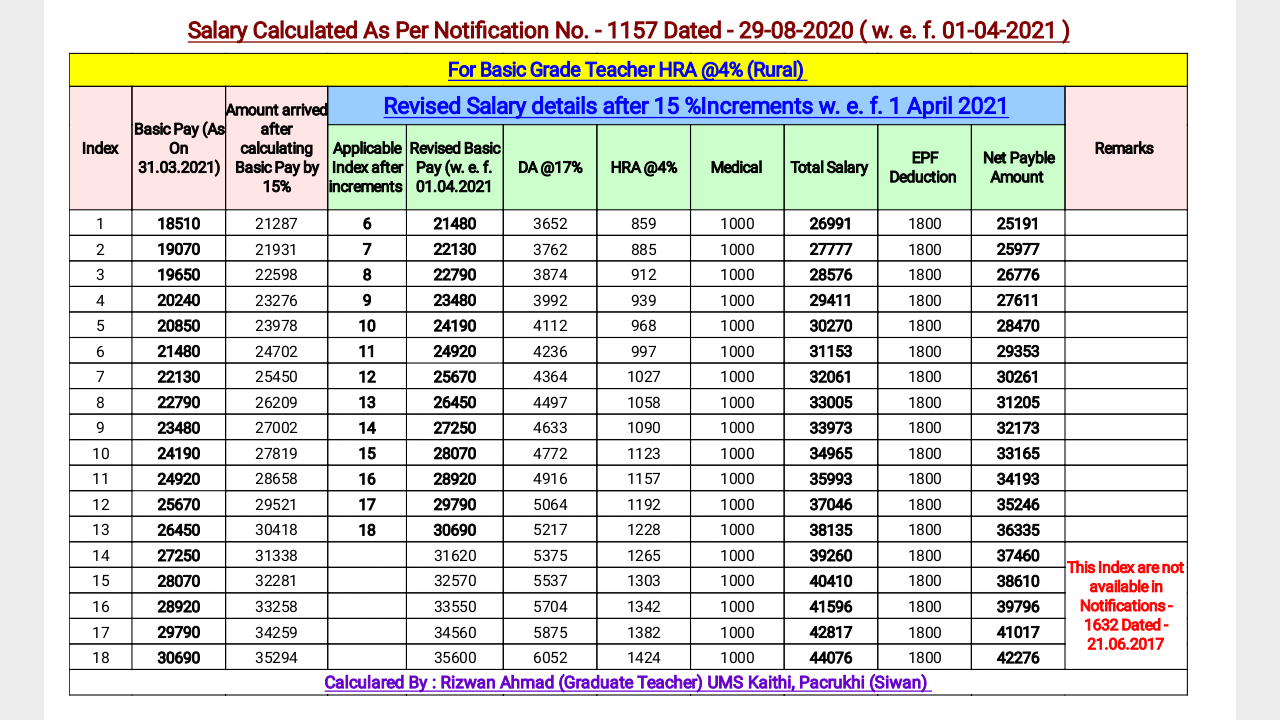1280x720 pixels.
Task: Select the net payable cell '35246'
Action: click(1018, 504)
